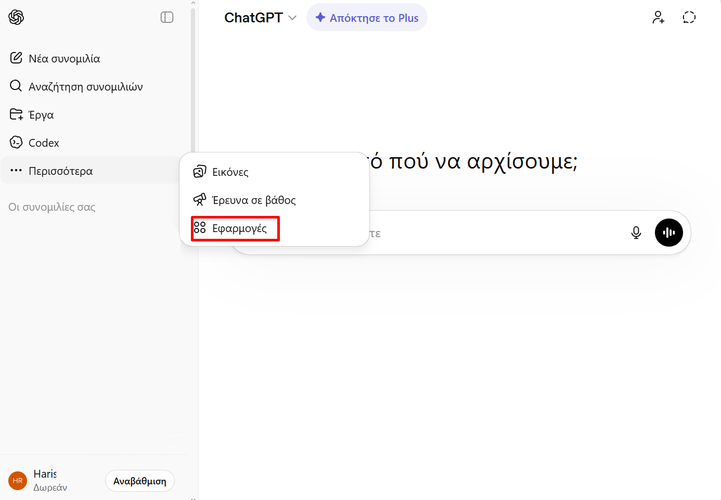Click the Αναβάθμιση upgrade button
721x500 pixels.
(140, 481)
